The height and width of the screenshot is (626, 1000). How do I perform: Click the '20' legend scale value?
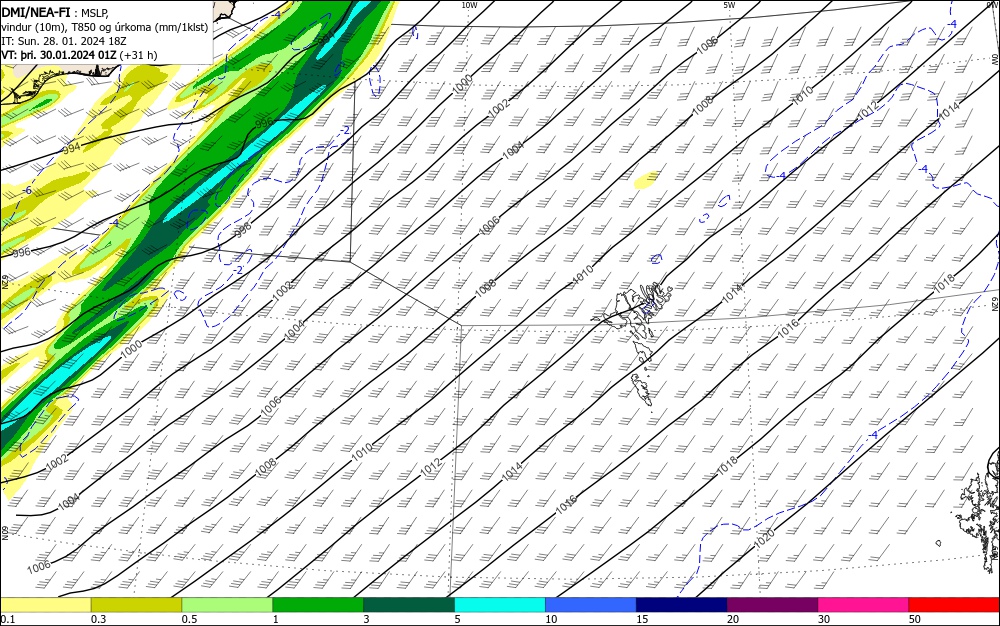tap(733, 619)
